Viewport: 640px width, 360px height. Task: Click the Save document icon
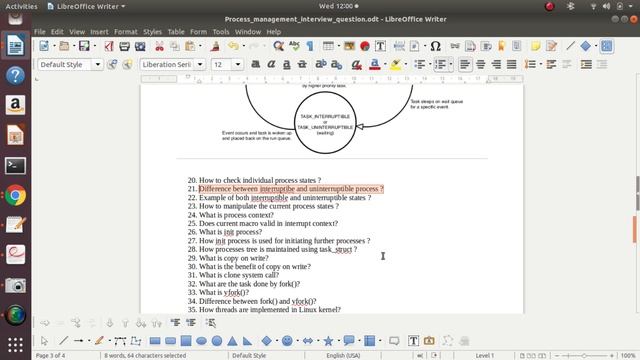coord(84,46)
